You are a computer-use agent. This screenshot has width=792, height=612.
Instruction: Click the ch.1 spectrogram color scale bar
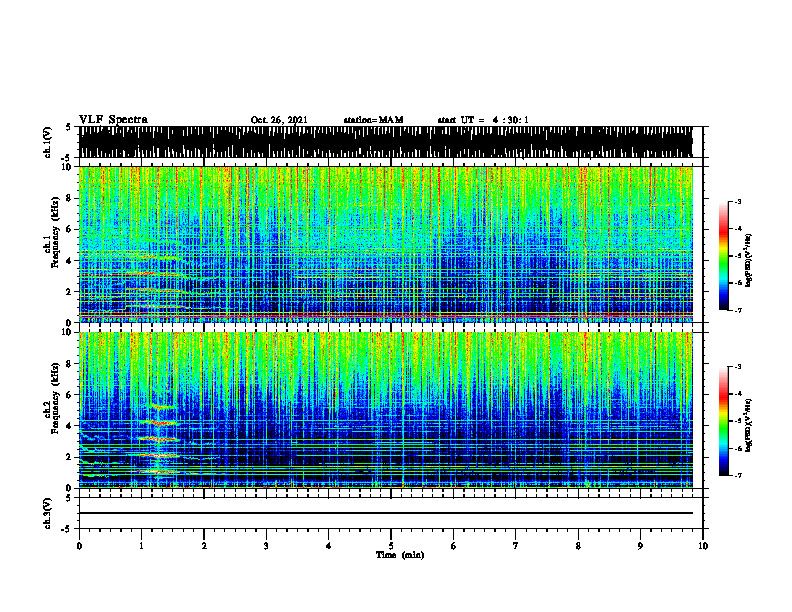tap(723, 256)
